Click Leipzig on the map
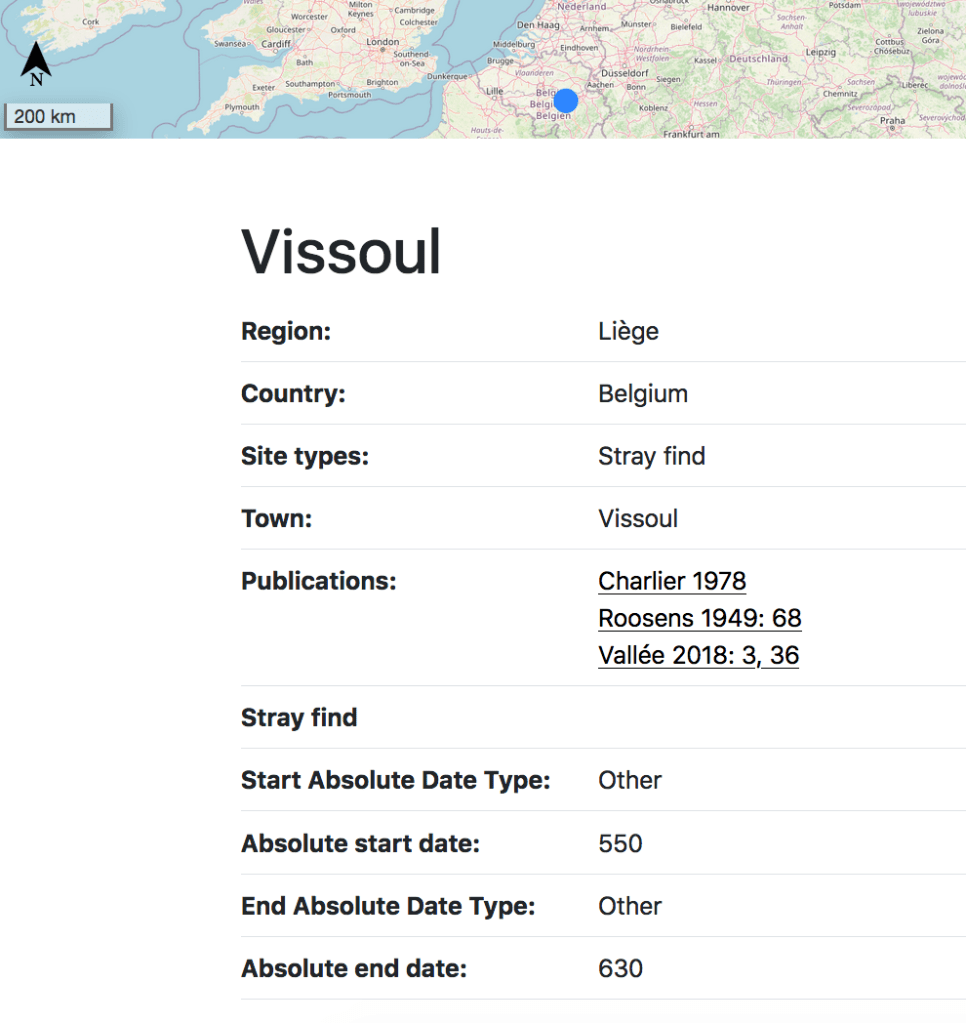 [x=821, y=52]
